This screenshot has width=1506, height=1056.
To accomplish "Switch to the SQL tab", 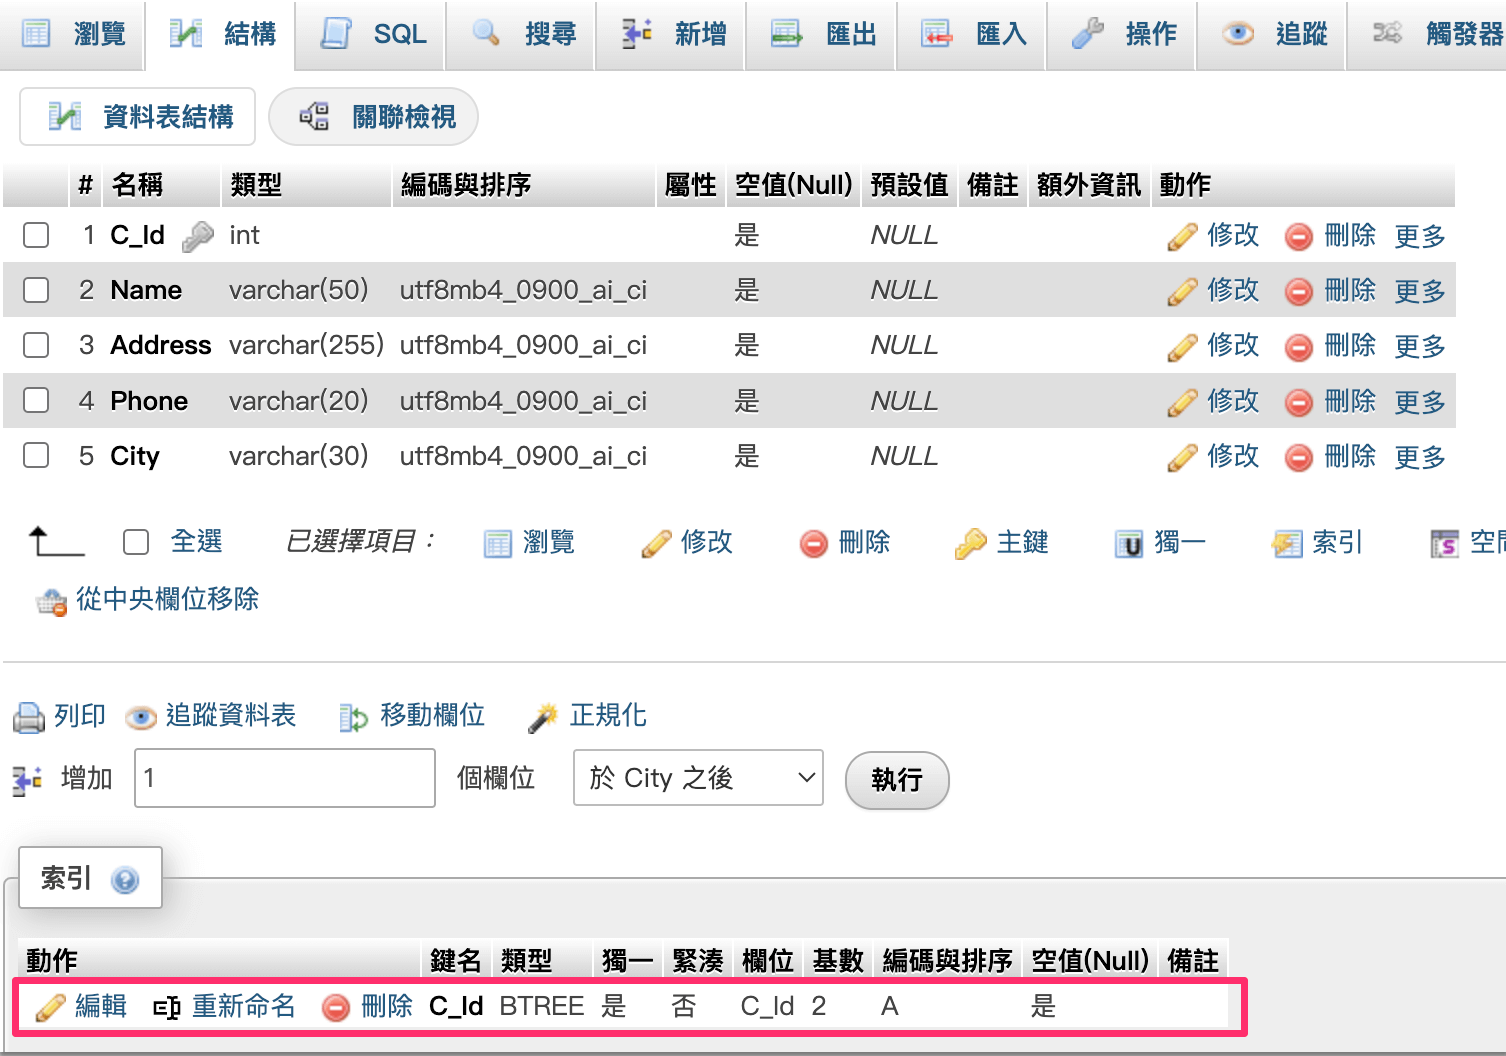I will (x=374, y=34).
